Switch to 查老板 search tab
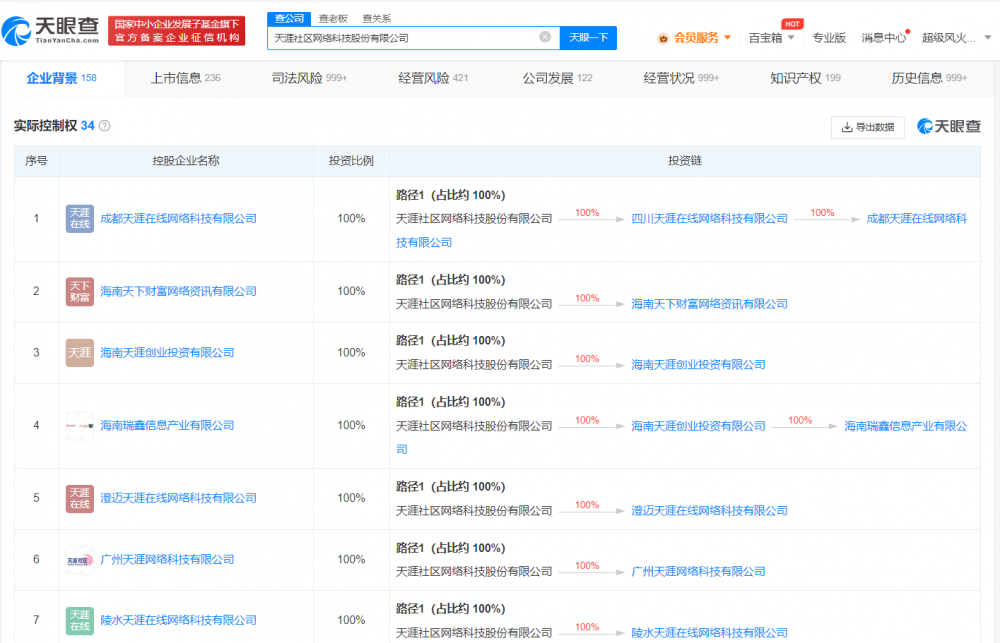 coord(333,18)
